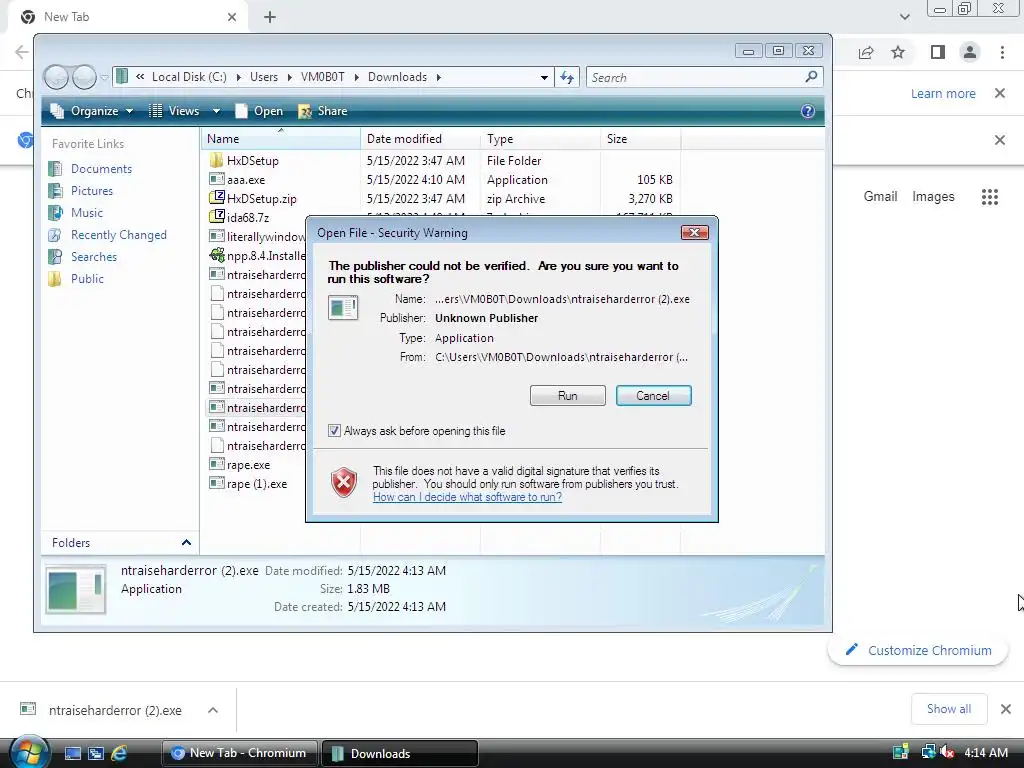The height and width of the screenshot is (768, 1024).
Task: Click Learn more in Chromium infobar
Action: click(943, 93)
